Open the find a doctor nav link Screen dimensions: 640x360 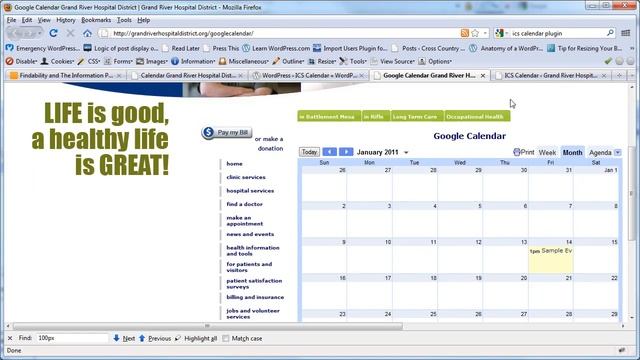244,204
